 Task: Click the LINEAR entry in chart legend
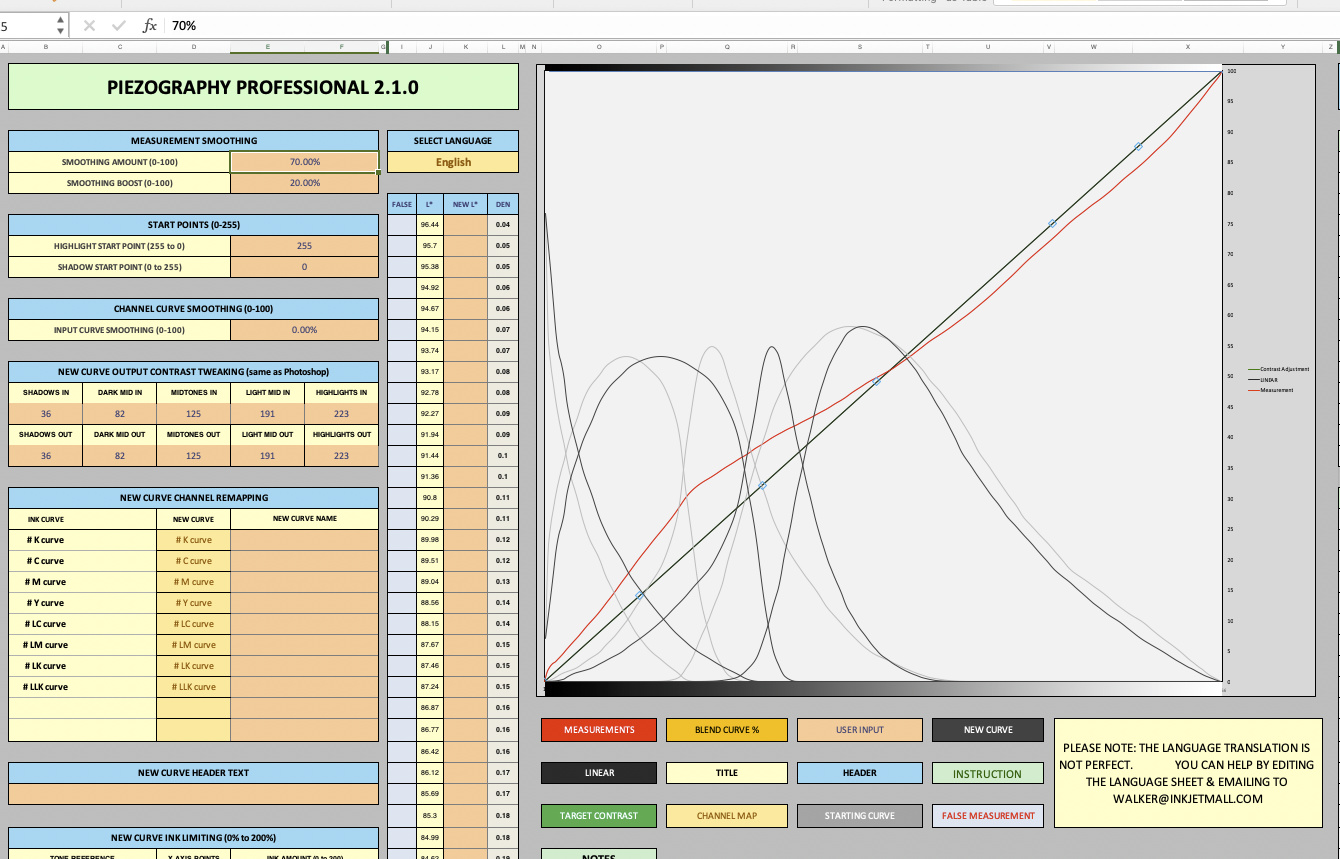pyautogui.click(x=1263, y=380)
